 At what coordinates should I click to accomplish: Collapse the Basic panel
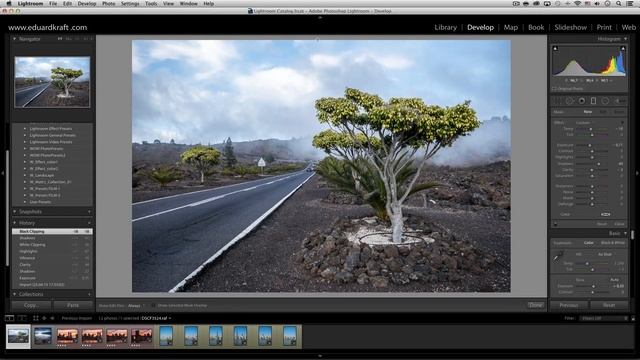(x=625, y=233)
